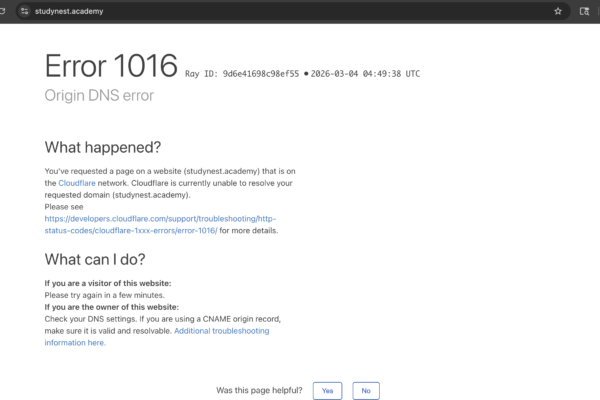Click the What happened? heading
Screen dimensions: 600x400
click(x=102, y=147)
